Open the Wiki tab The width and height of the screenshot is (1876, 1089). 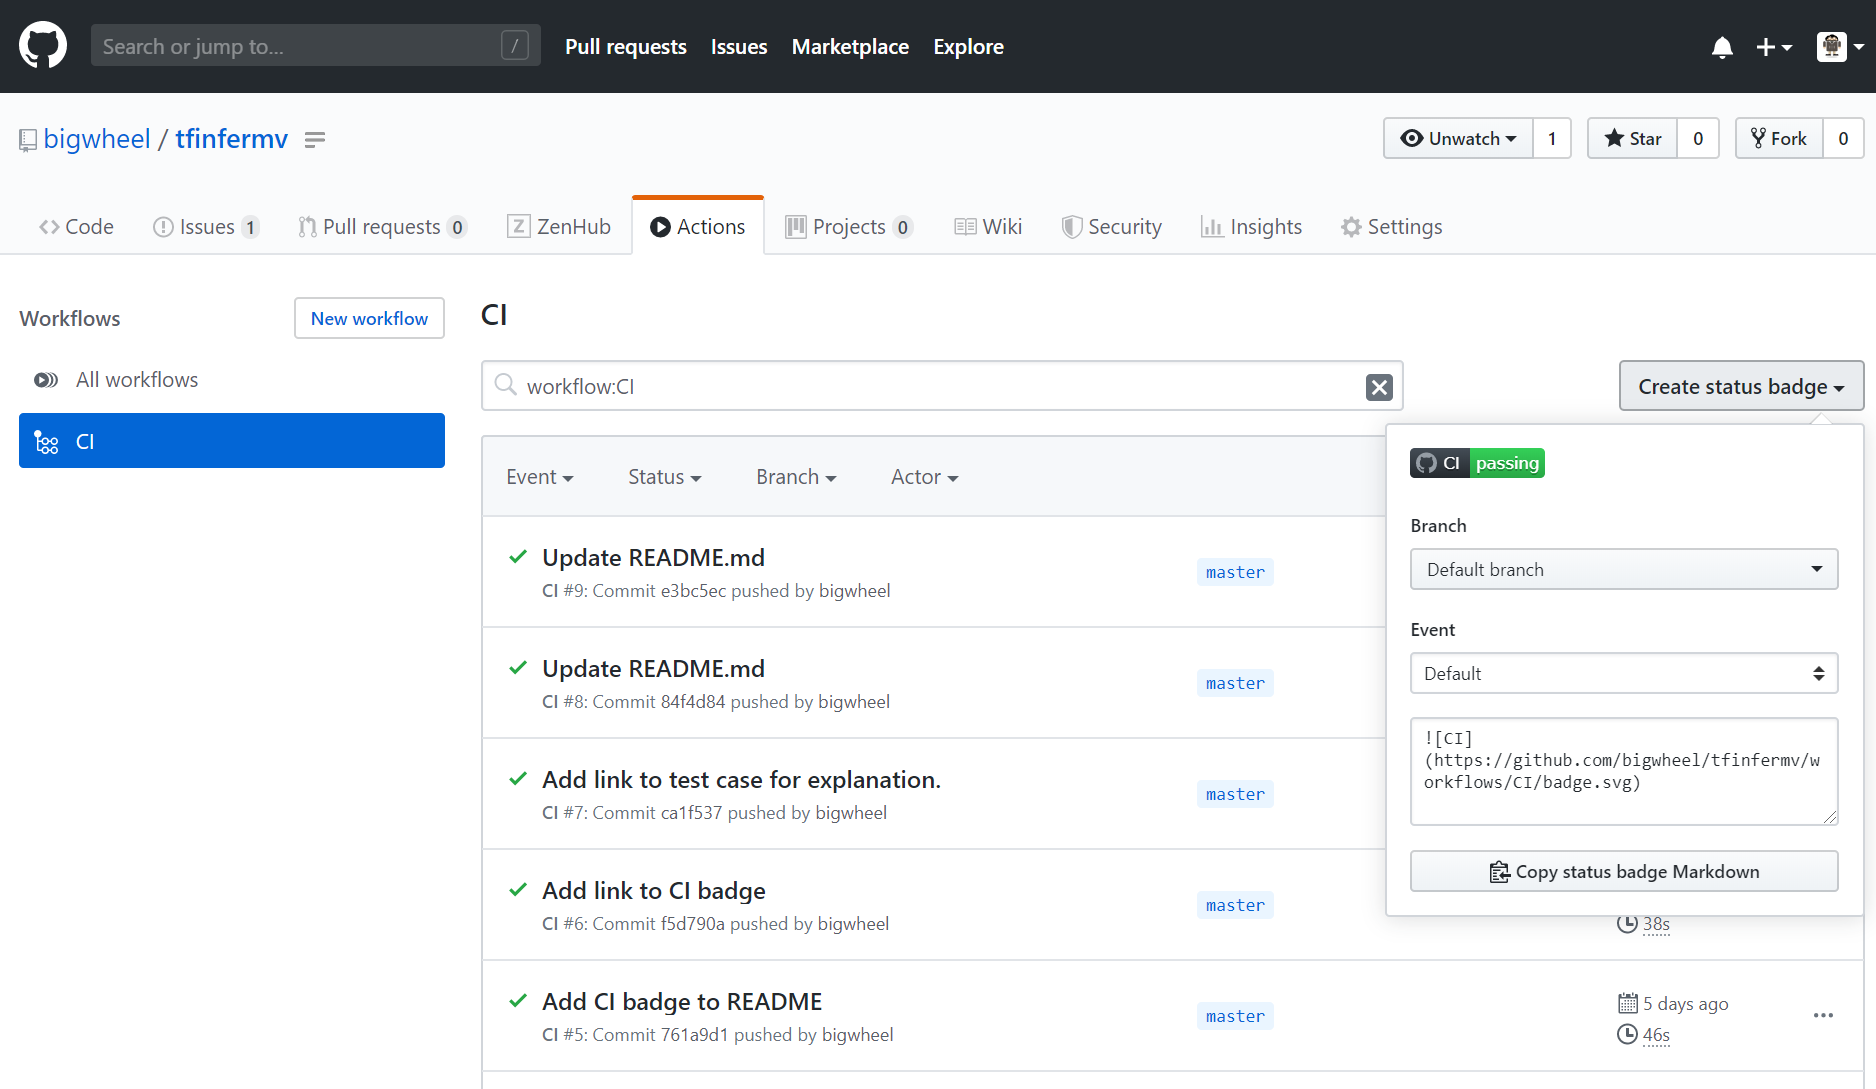click(988, 227)
